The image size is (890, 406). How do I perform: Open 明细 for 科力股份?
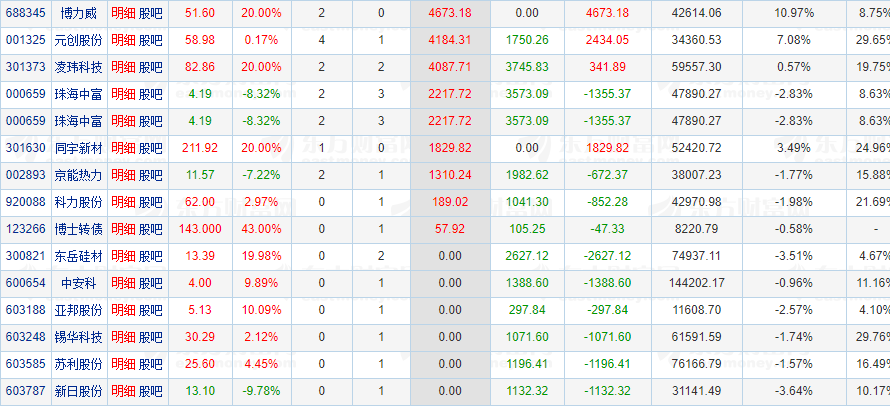123,202
